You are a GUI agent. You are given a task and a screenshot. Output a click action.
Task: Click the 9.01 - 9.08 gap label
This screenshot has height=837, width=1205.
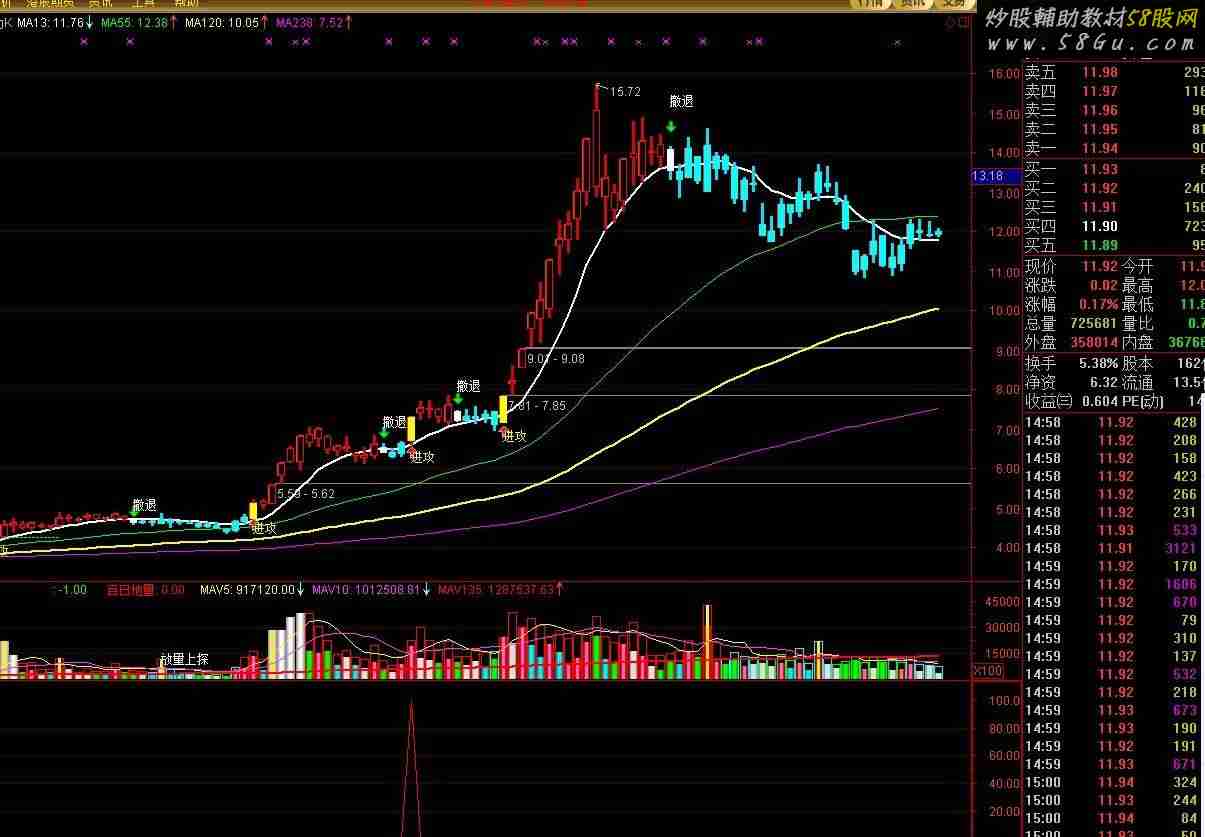(555, 358)
